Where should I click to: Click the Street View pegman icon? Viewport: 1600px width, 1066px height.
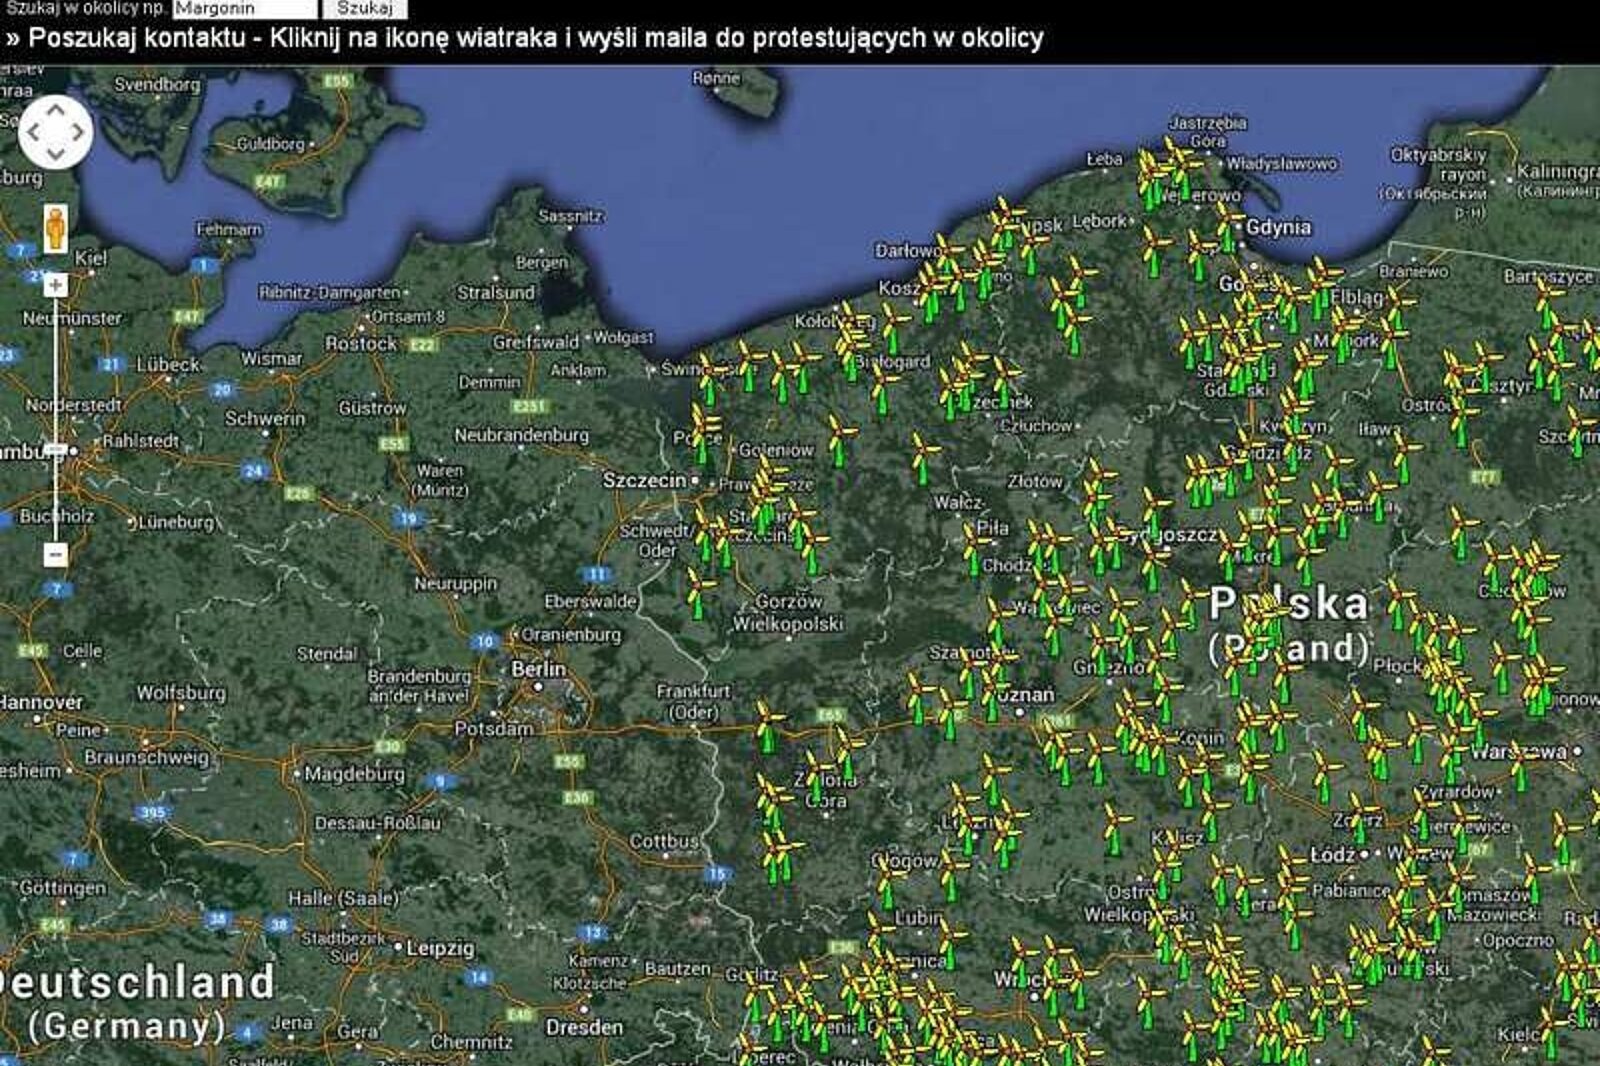tap(55, 229)
